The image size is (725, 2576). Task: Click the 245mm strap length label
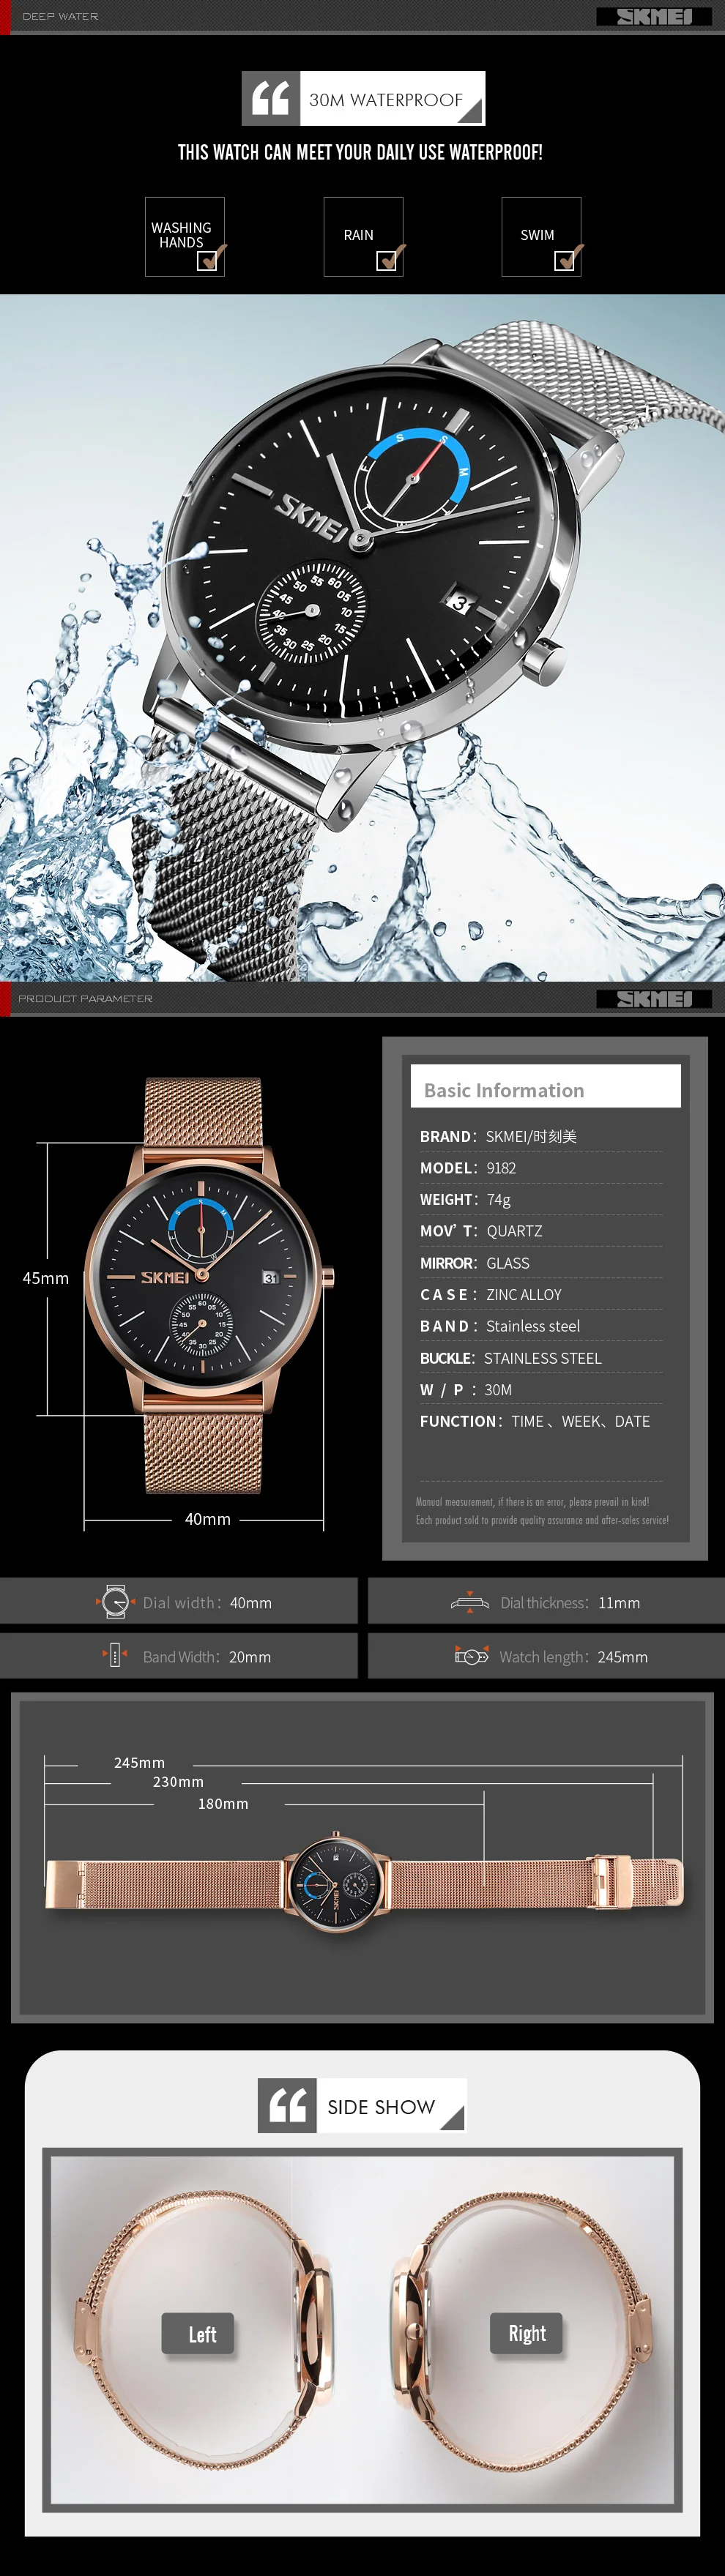click(139, 1763)
